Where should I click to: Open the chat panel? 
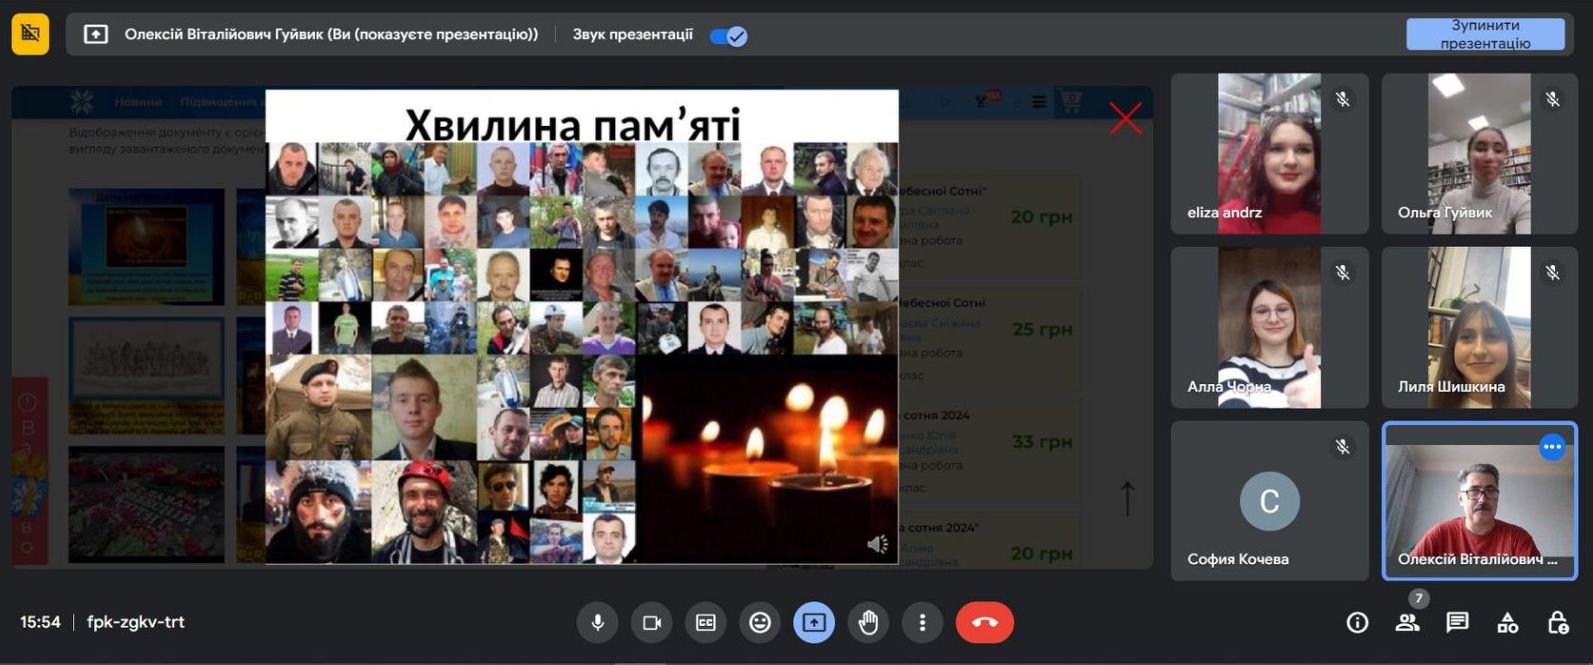point(1457,623)
